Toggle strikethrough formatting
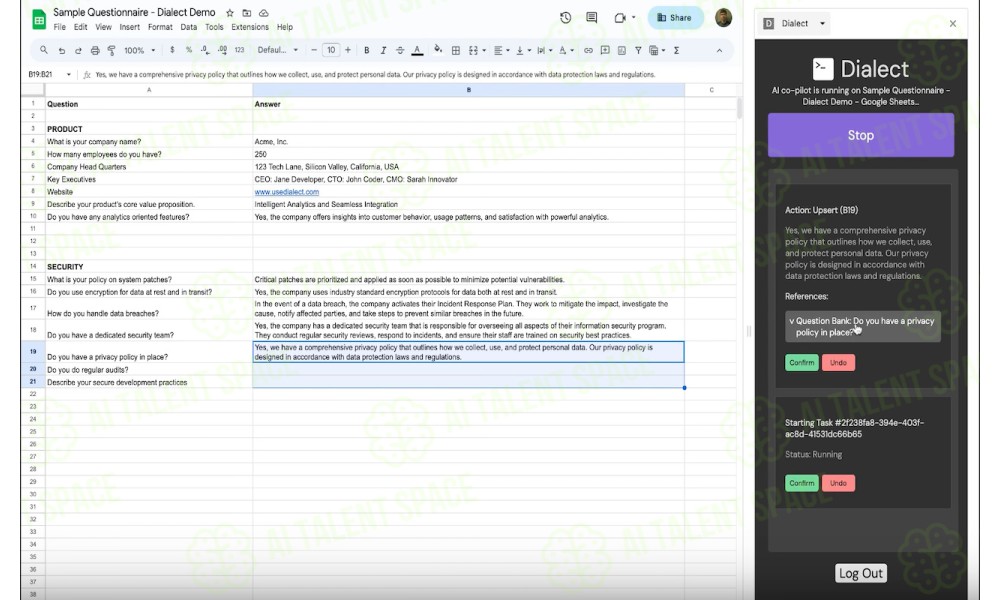The image size is (1000, 600). click(x=400, y=50)
